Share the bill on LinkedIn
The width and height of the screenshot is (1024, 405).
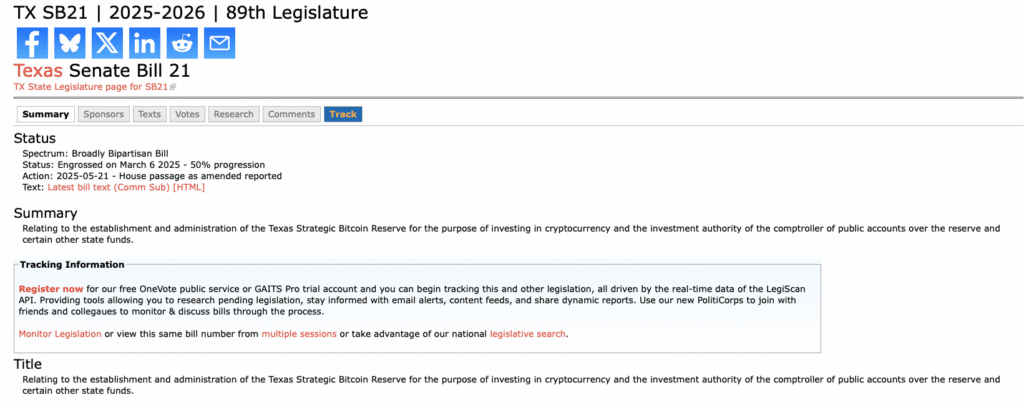(x=145, y=44)
